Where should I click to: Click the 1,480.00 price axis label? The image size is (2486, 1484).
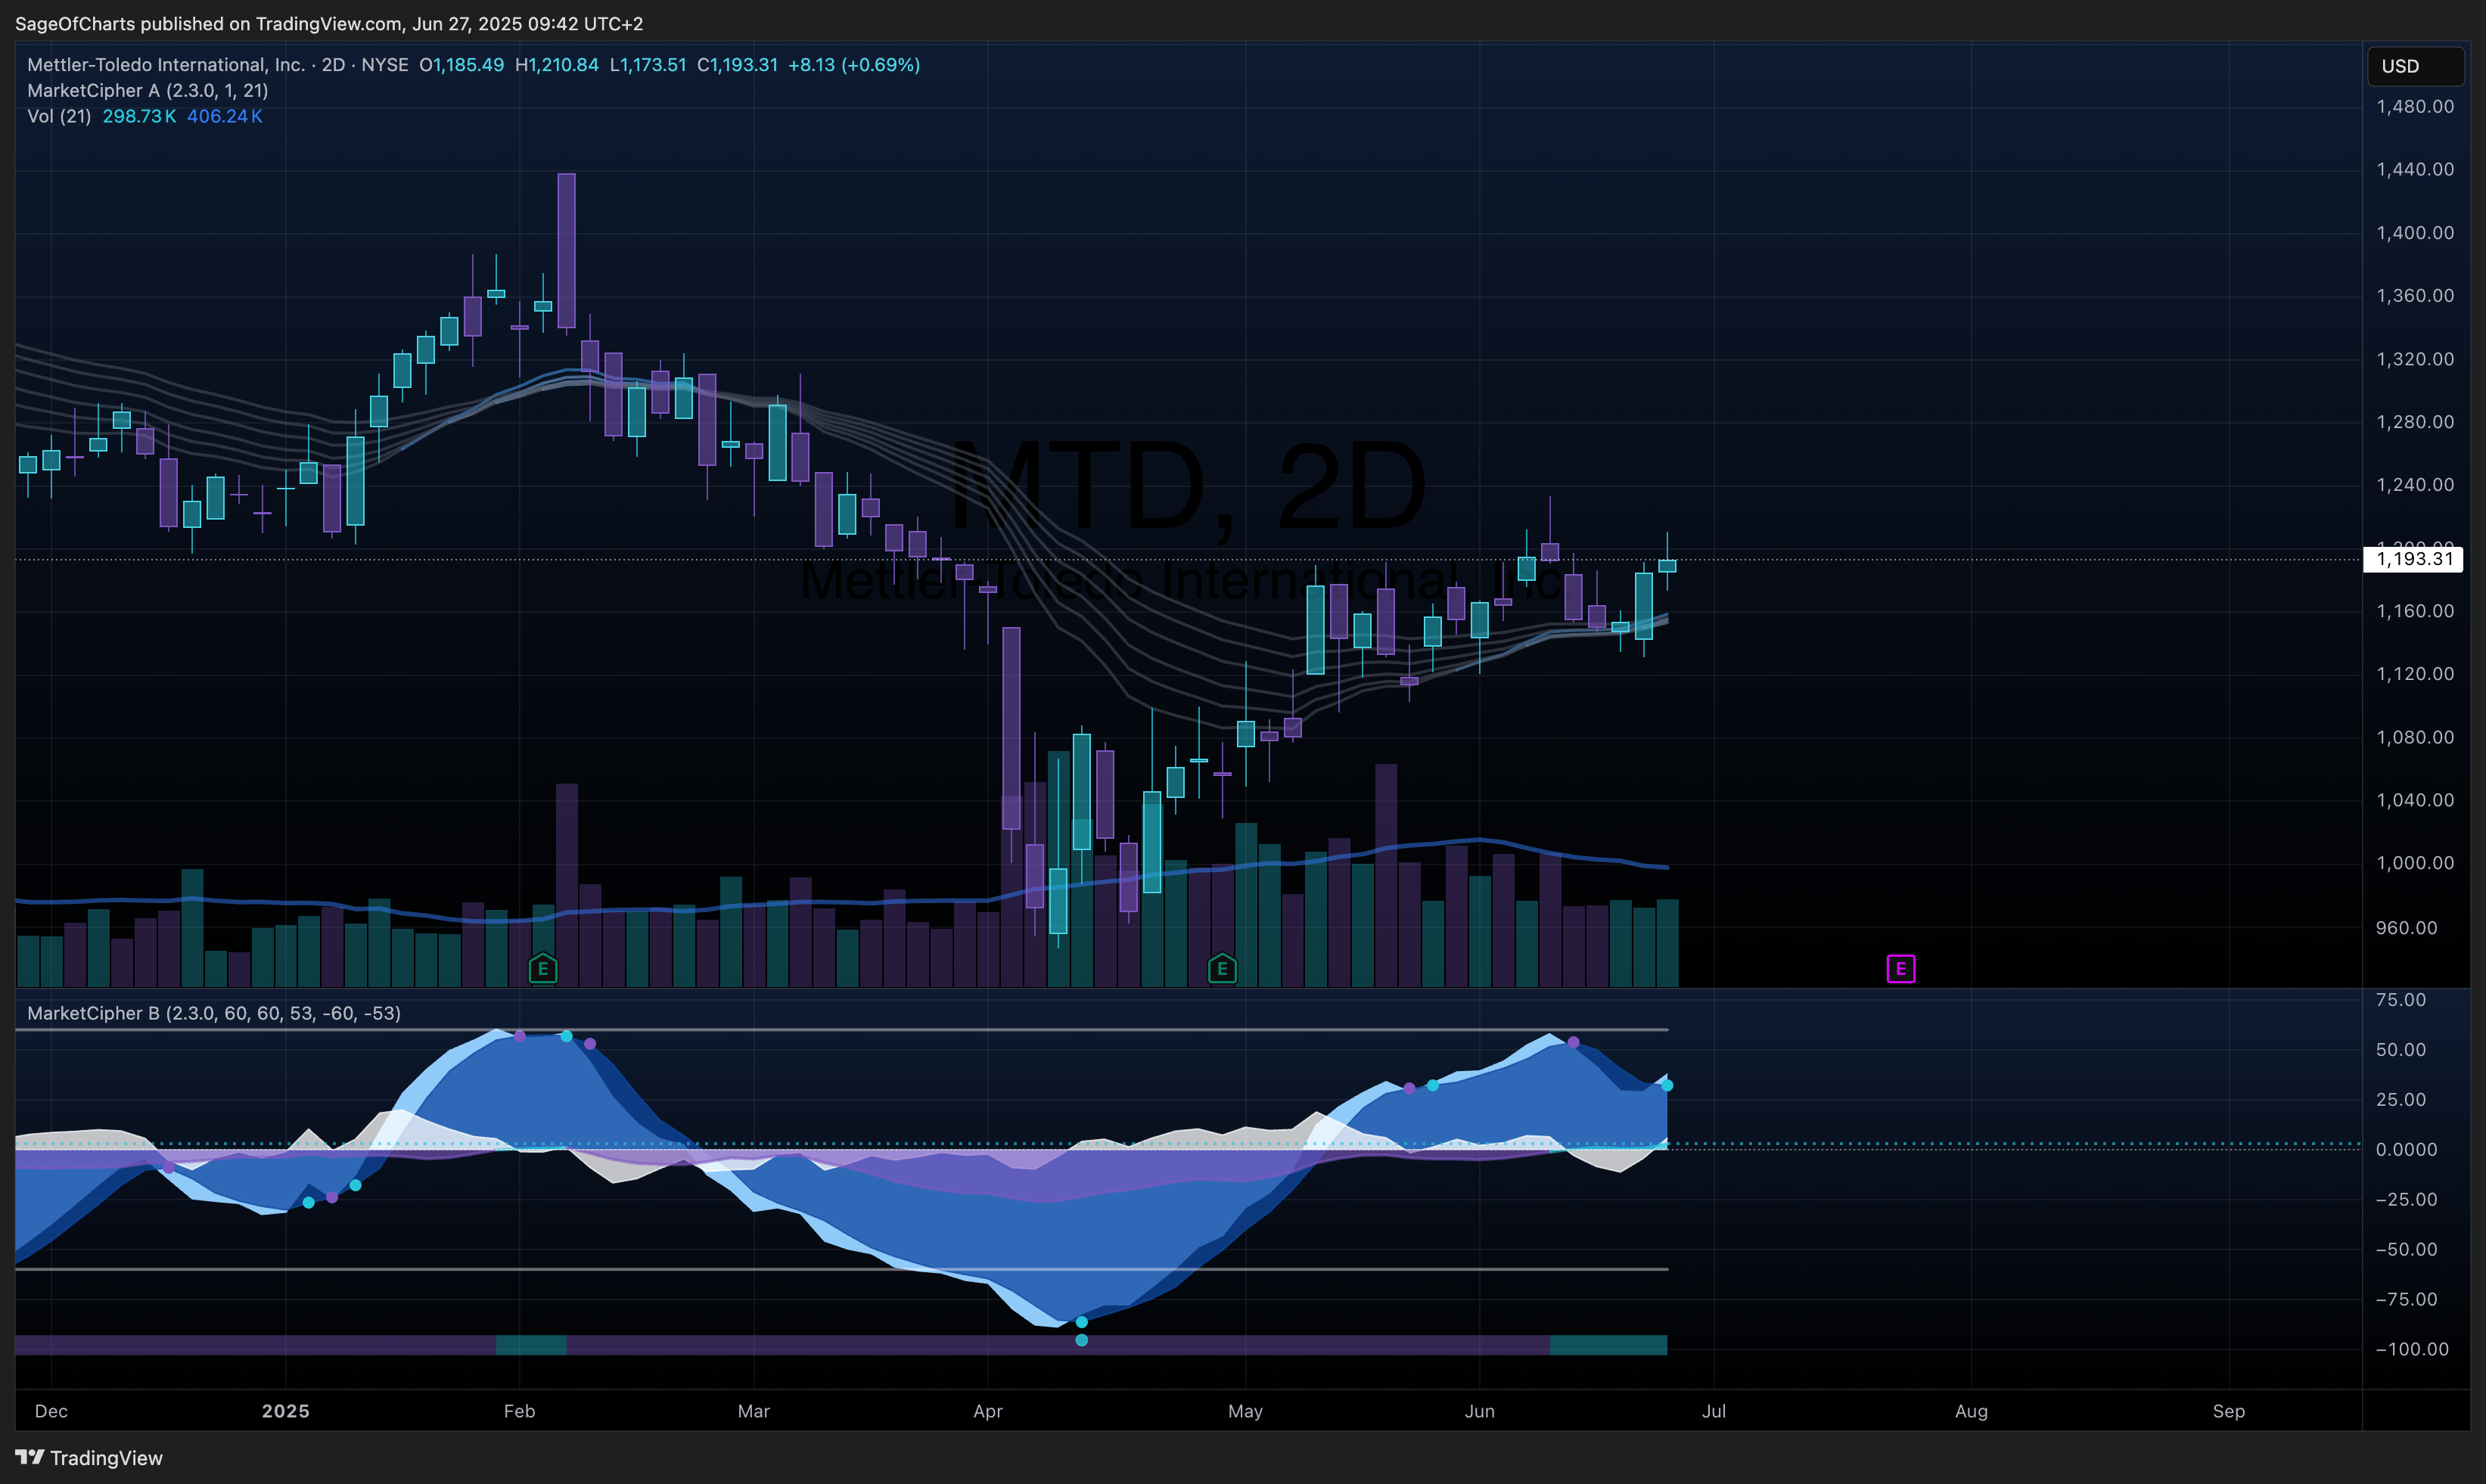(x=2414, y=107)
